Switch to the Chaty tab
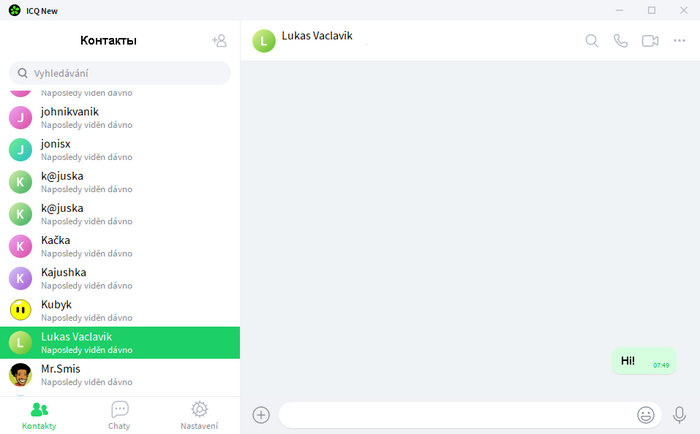 pyautogui.click(x=119, y=415)
